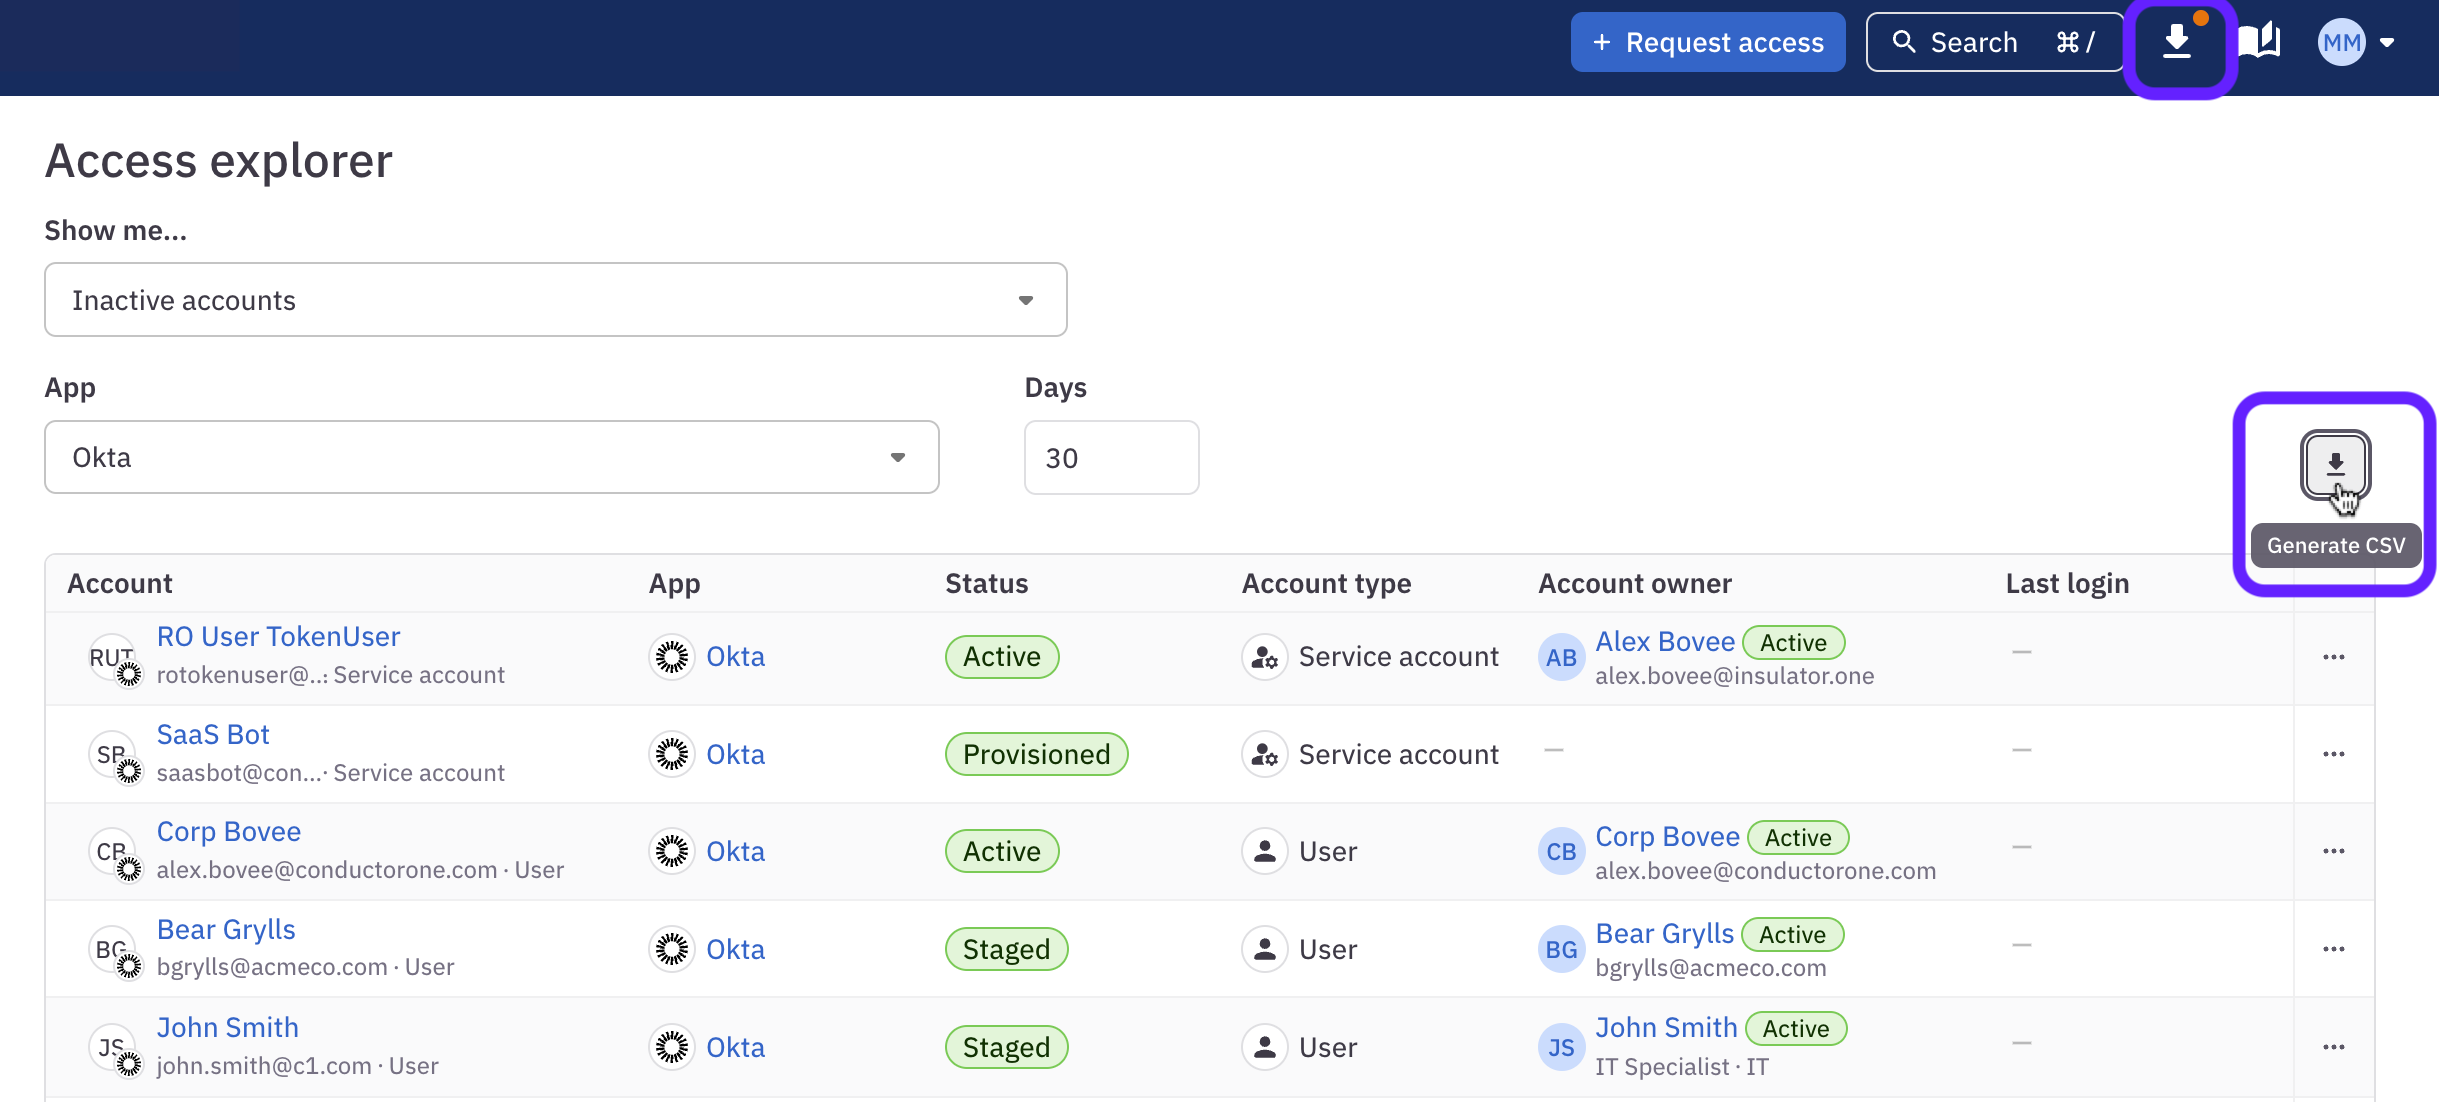Click the Active status badge on Corp Bovee row
Screen dimensions: 2439x1102
1001,850
